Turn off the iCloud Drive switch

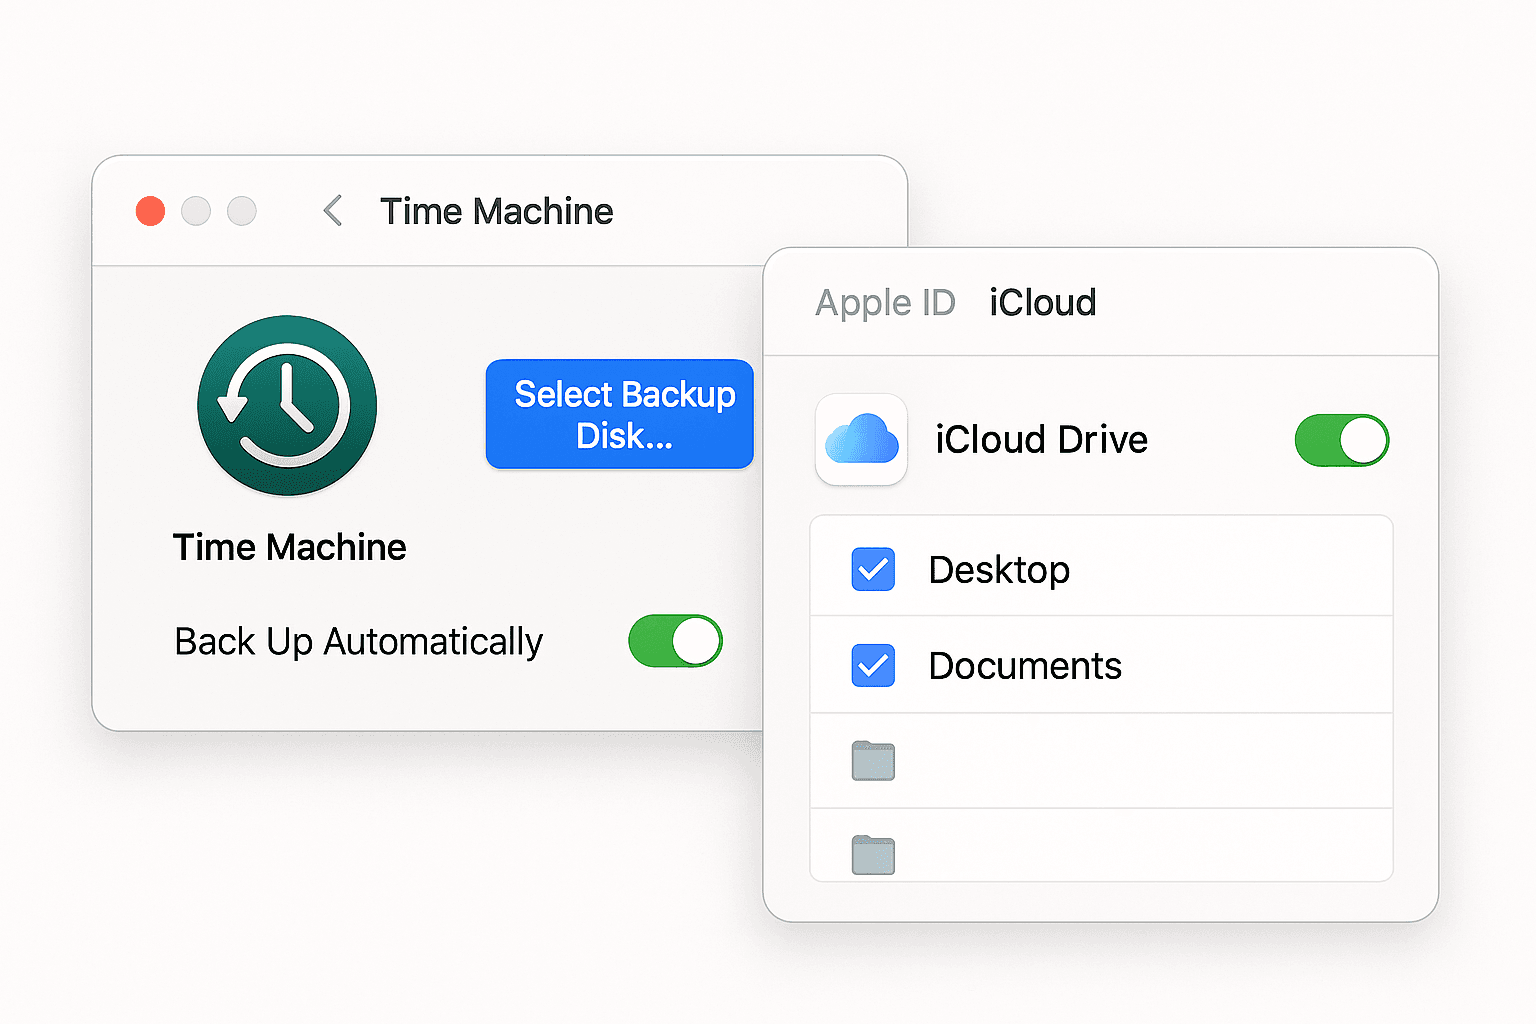coord(1342,440)
